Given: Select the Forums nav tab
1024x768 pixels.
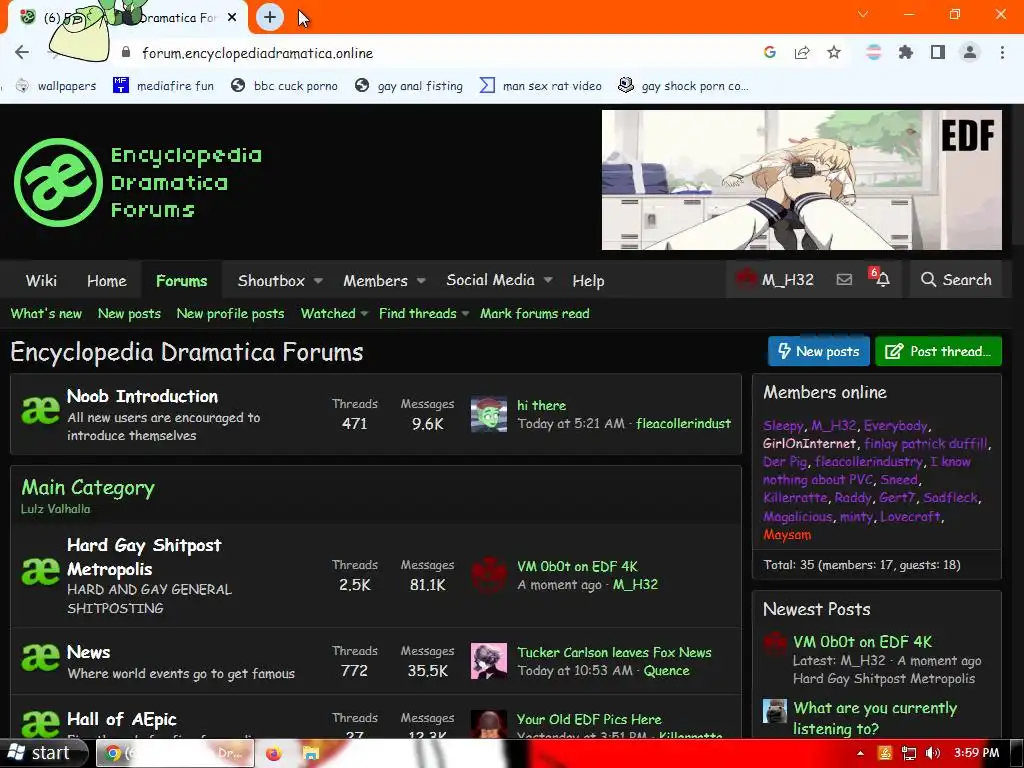Looking at the screenshot, I should pyautogui.click(x=182, y=281).
